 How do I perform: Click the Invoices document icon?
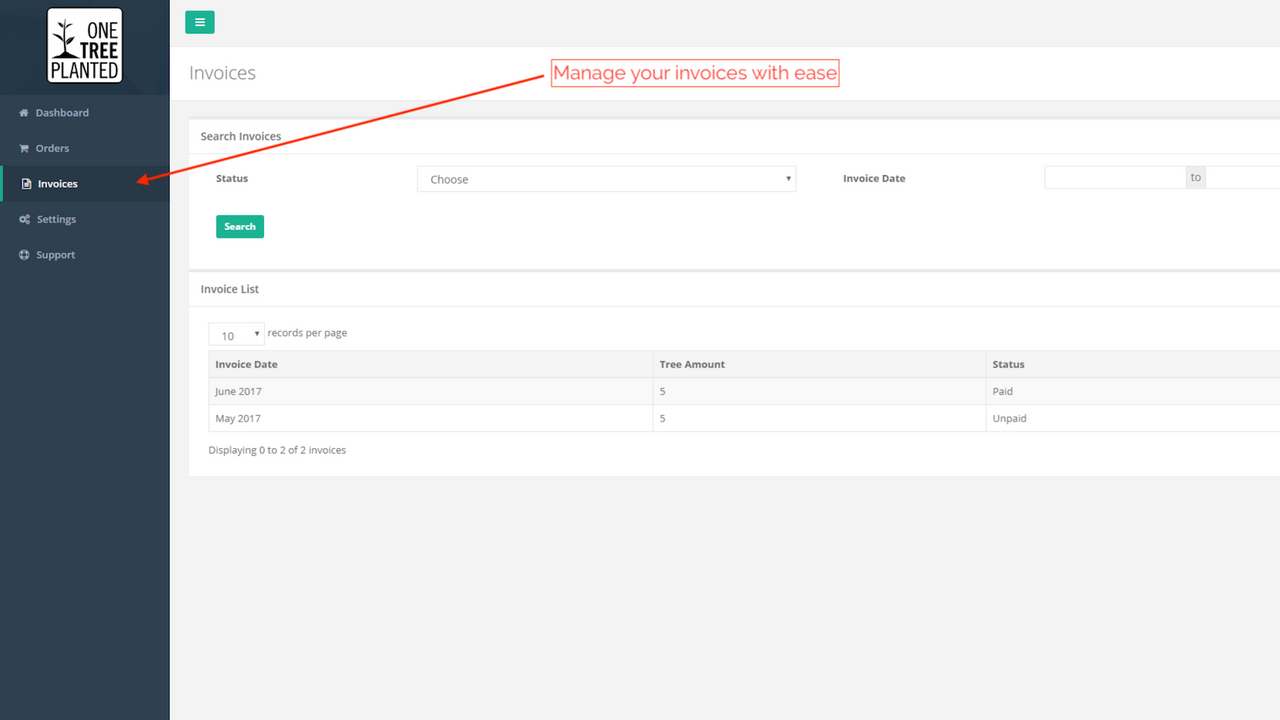click(27, 184)
